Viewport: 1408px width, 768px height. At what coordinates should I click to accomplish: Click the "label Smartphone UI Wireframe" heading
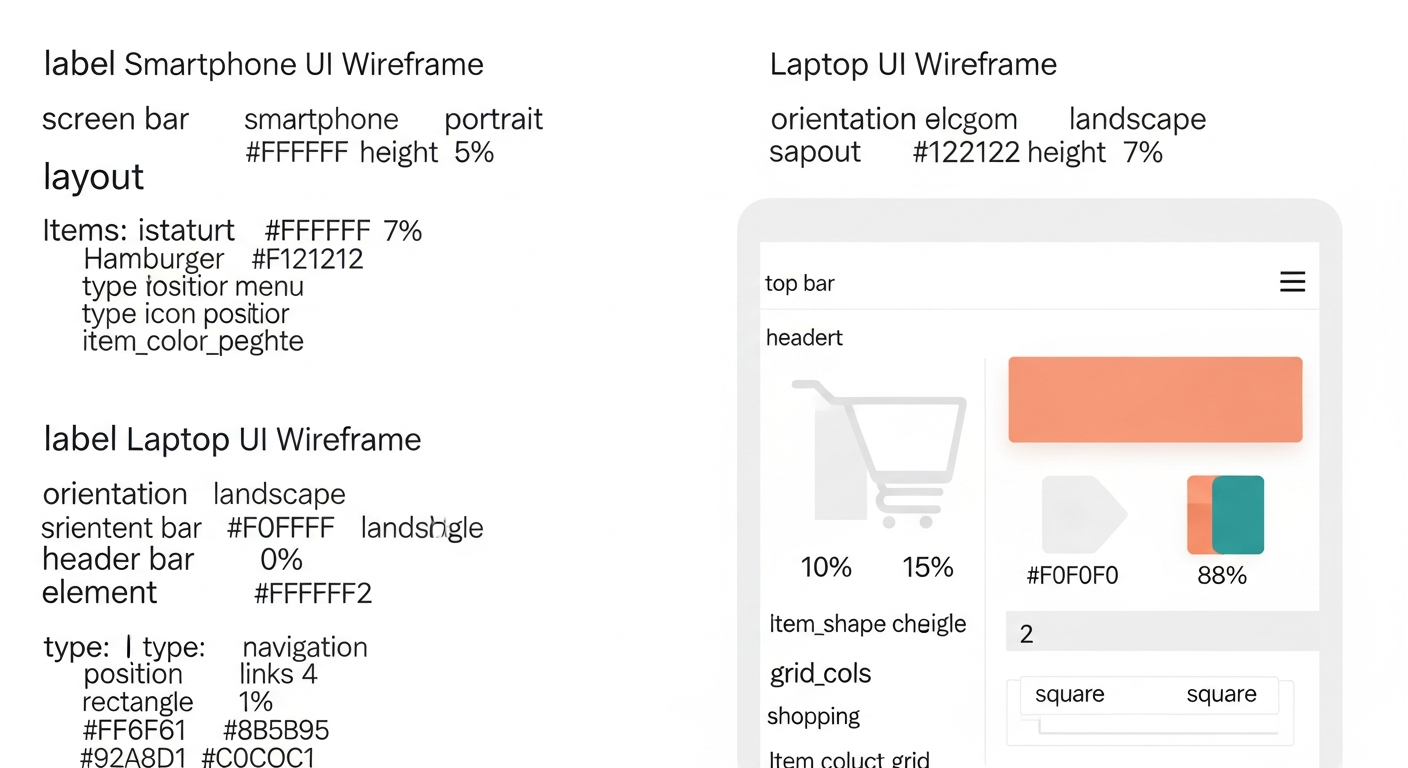point(264,65)
